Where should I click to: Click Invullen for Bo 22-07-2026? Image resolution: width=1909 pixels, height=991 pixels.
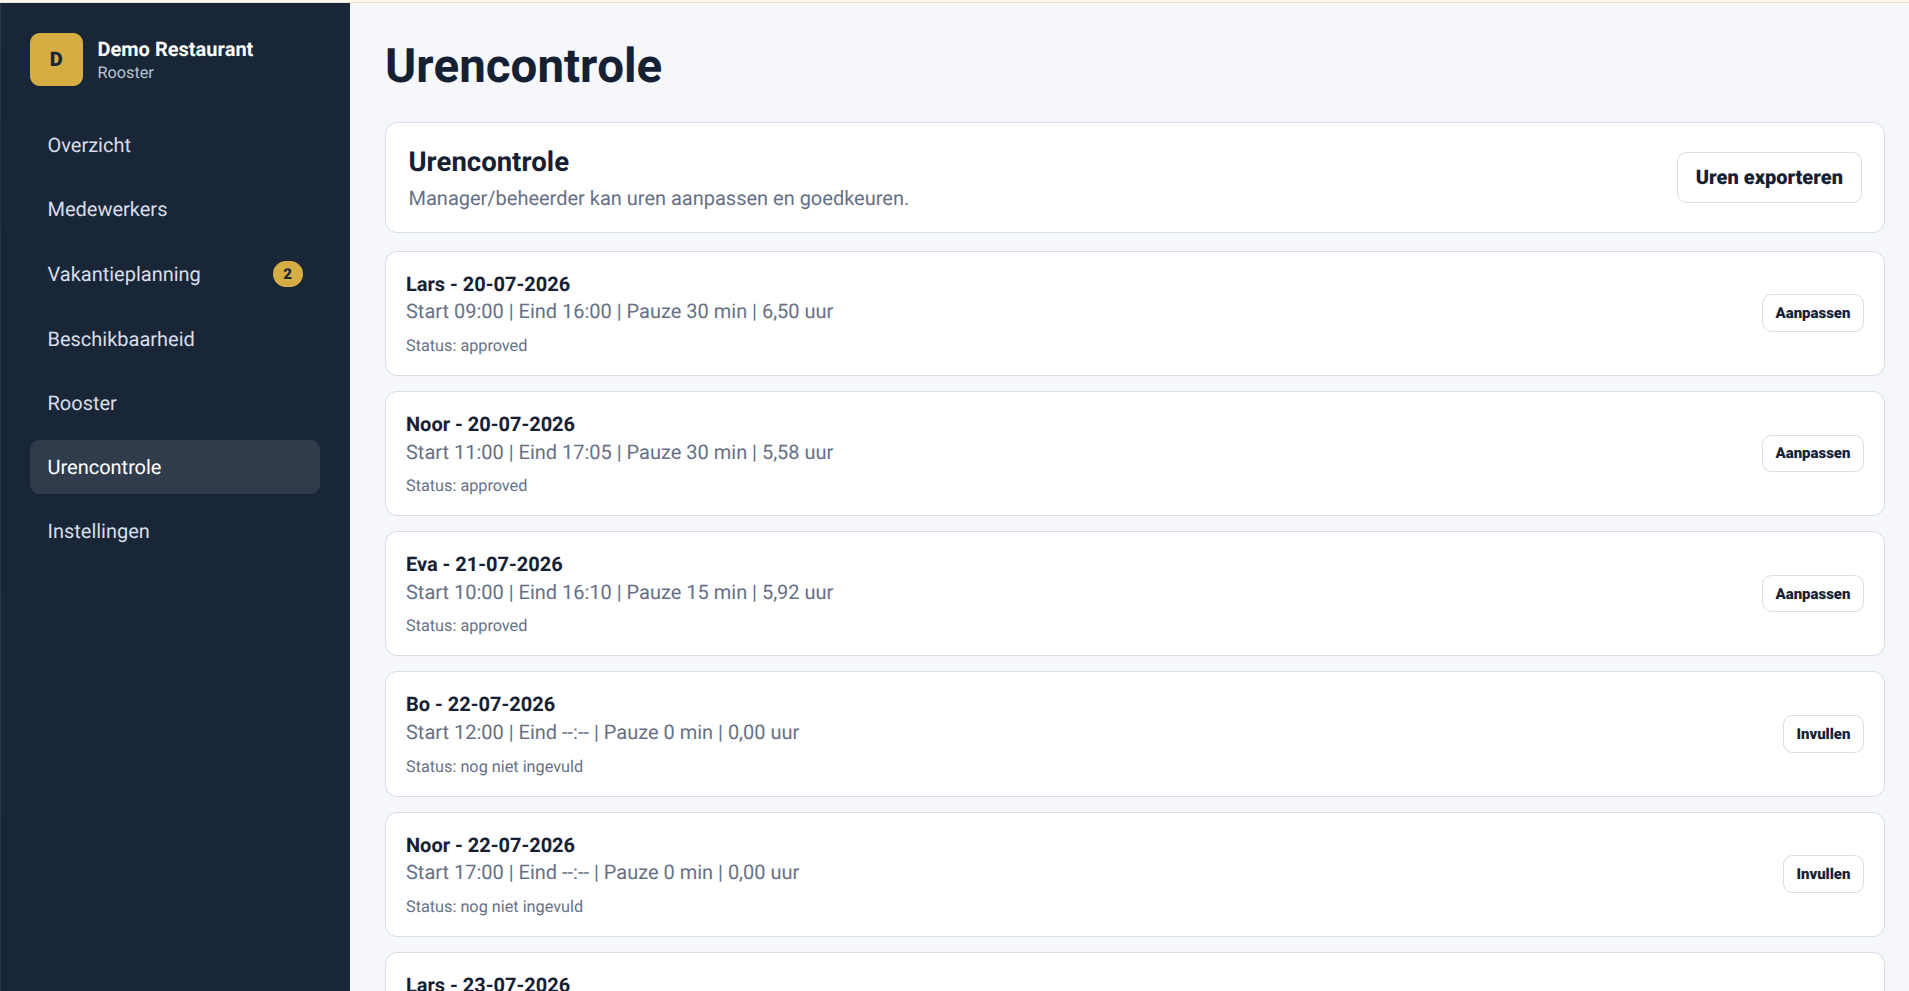coord(1823,734)
